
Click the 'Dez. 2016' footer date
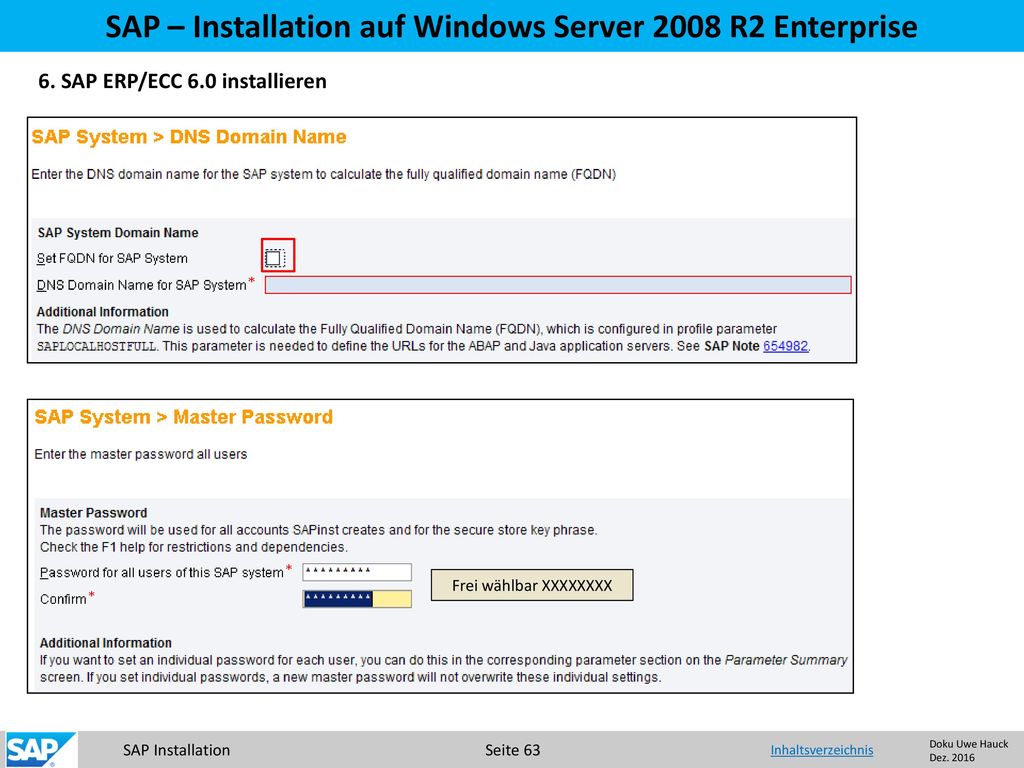952,758
